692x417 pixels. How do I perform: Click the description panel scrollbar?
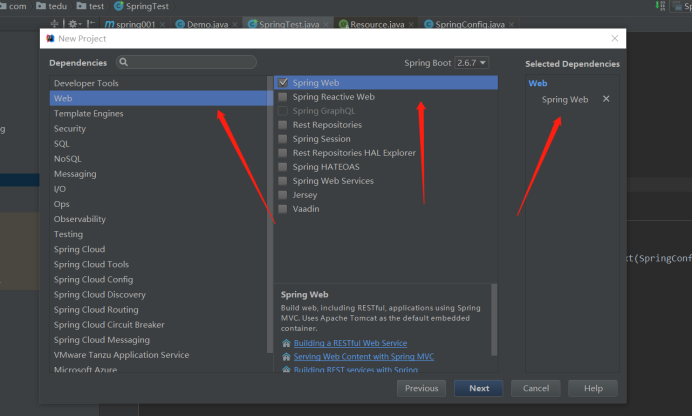pyautogui.click(x=494, y=319)
